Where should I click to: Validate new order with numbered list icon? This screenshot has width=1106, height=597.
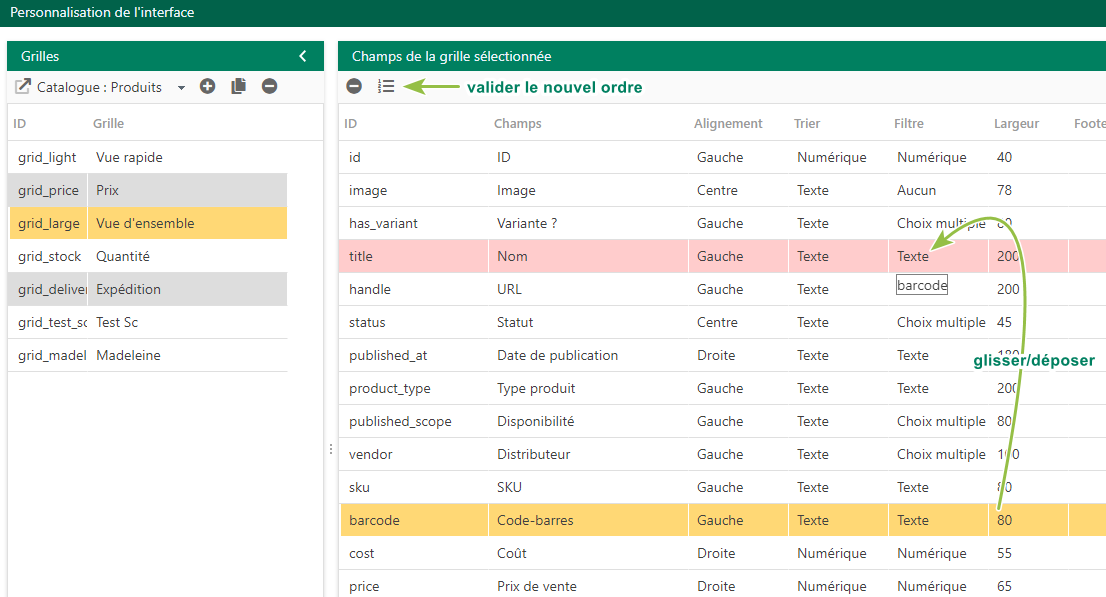click(x=386, y=86)
